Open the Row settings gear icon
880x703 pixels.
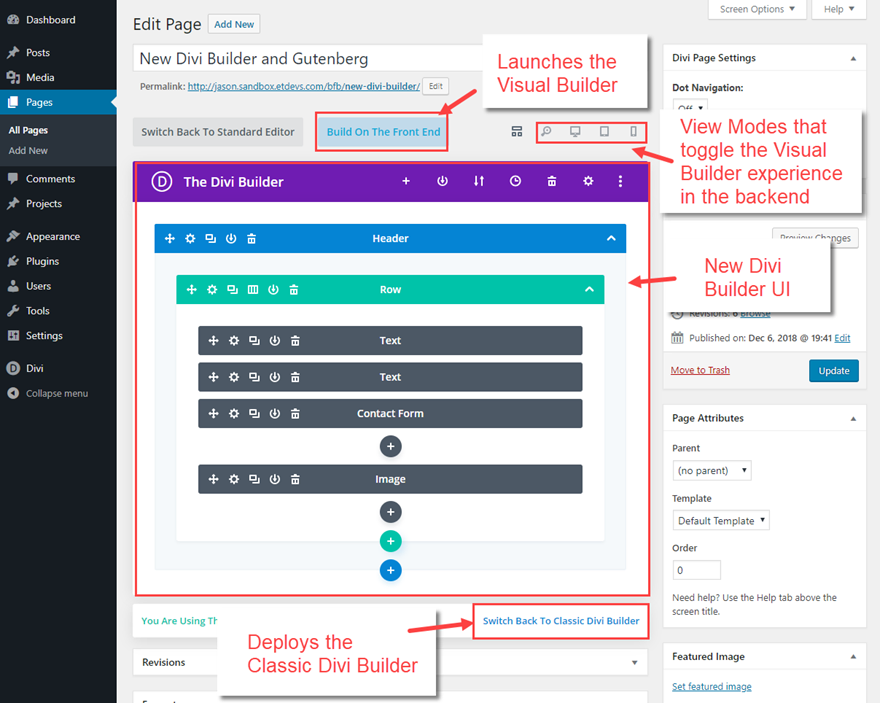[212, 289]
